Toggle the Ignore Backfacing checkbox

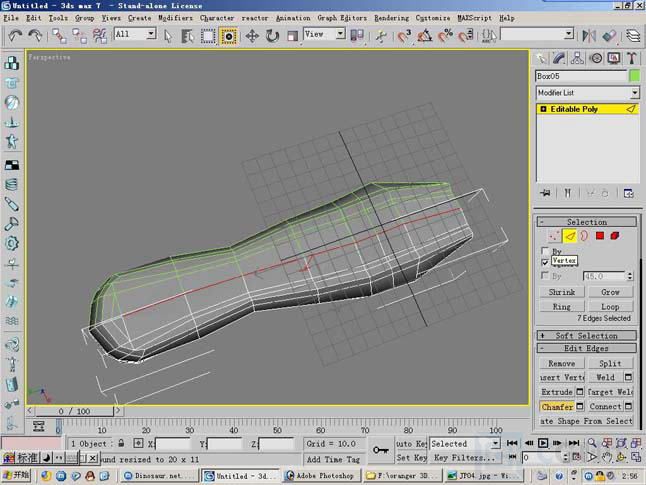(x=545, y=262)
